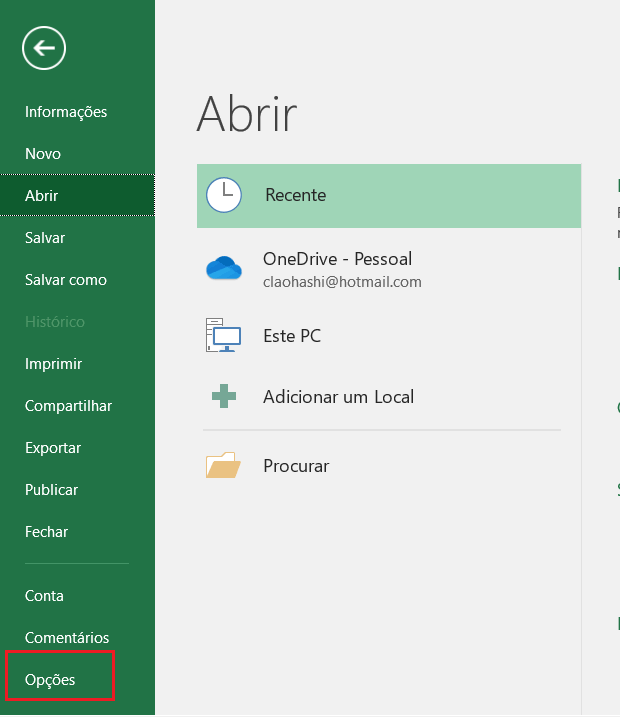Select Novo in the sidebar

(43, 154)
